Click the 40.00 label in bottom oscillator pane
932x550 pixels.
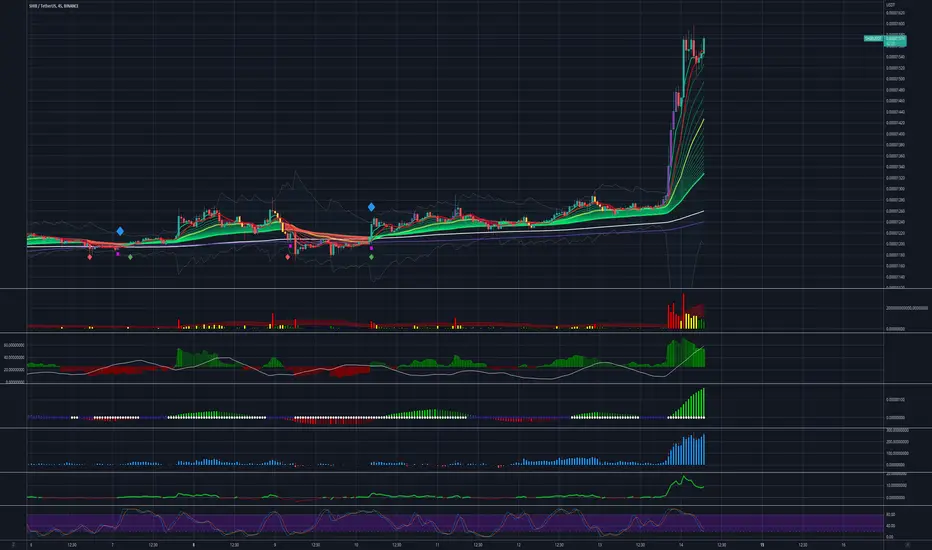(x=890, y=526)
